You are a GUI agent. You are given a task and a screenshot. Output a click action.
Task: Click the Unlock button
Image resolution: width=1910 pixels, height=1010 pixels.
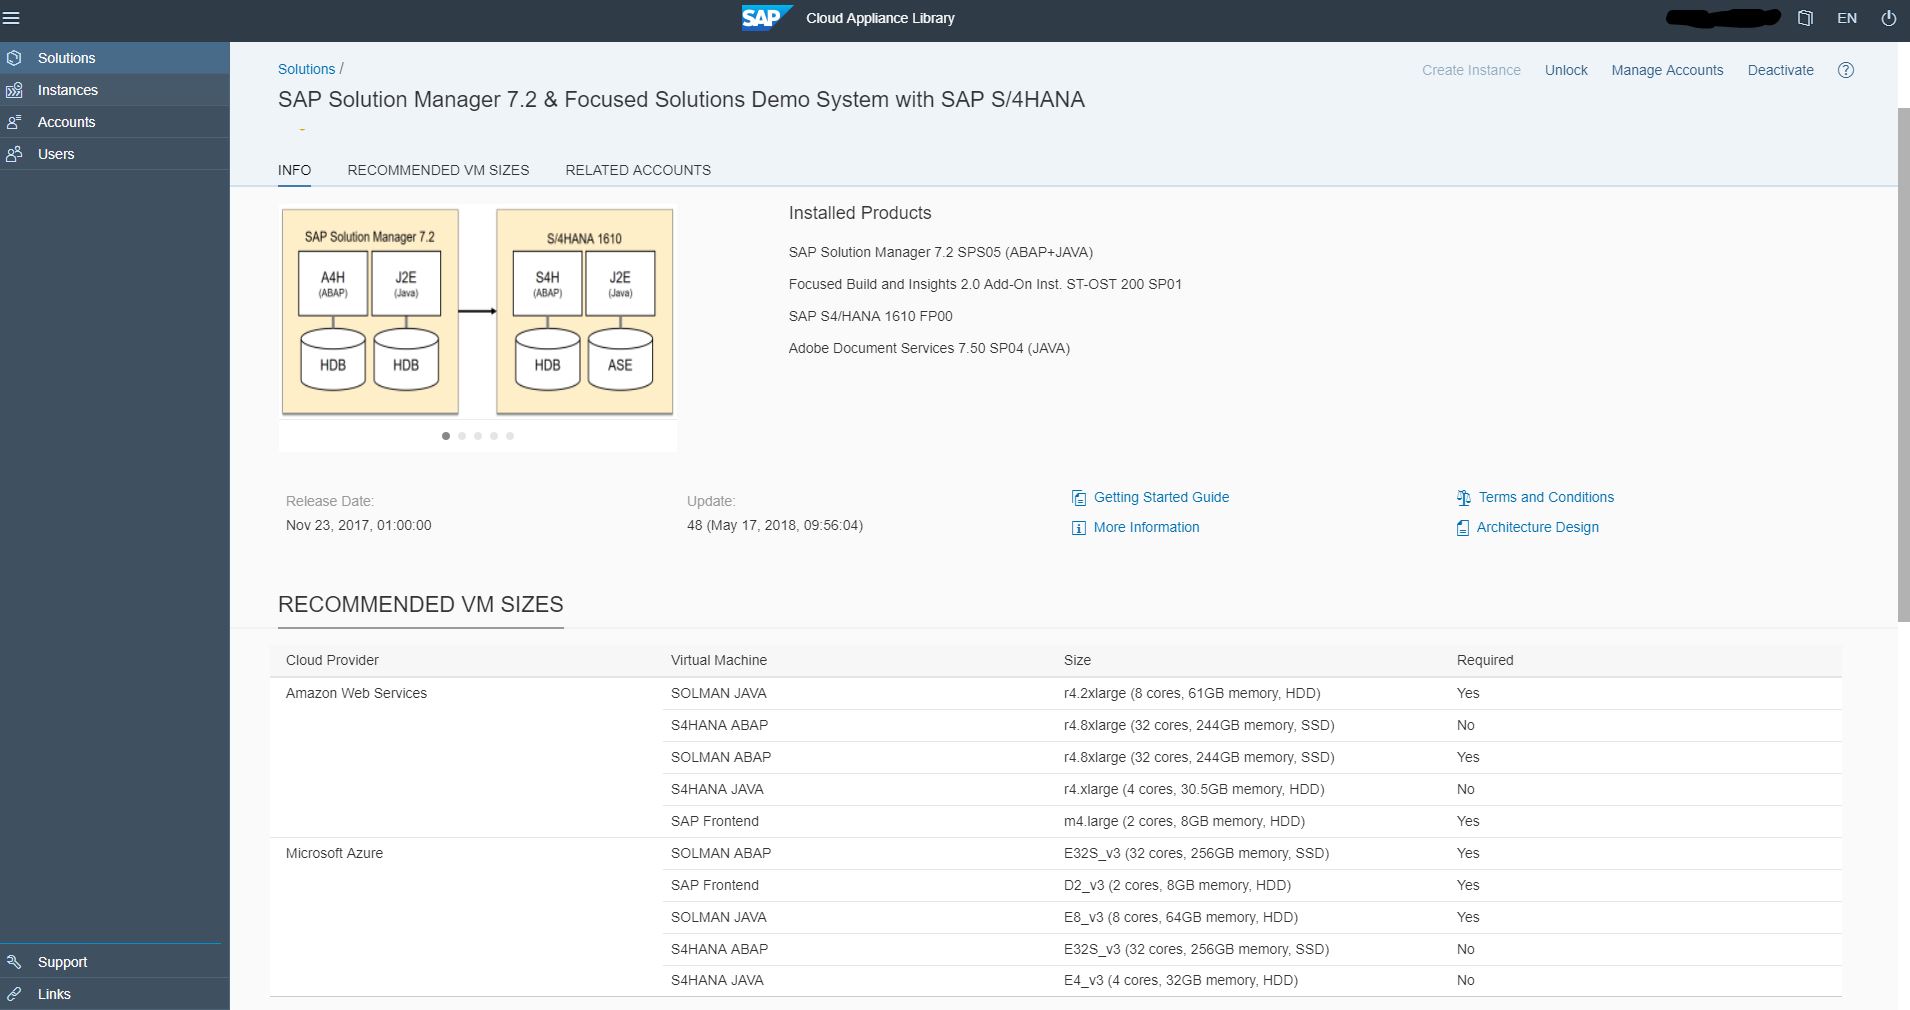tap(1566, 70)
